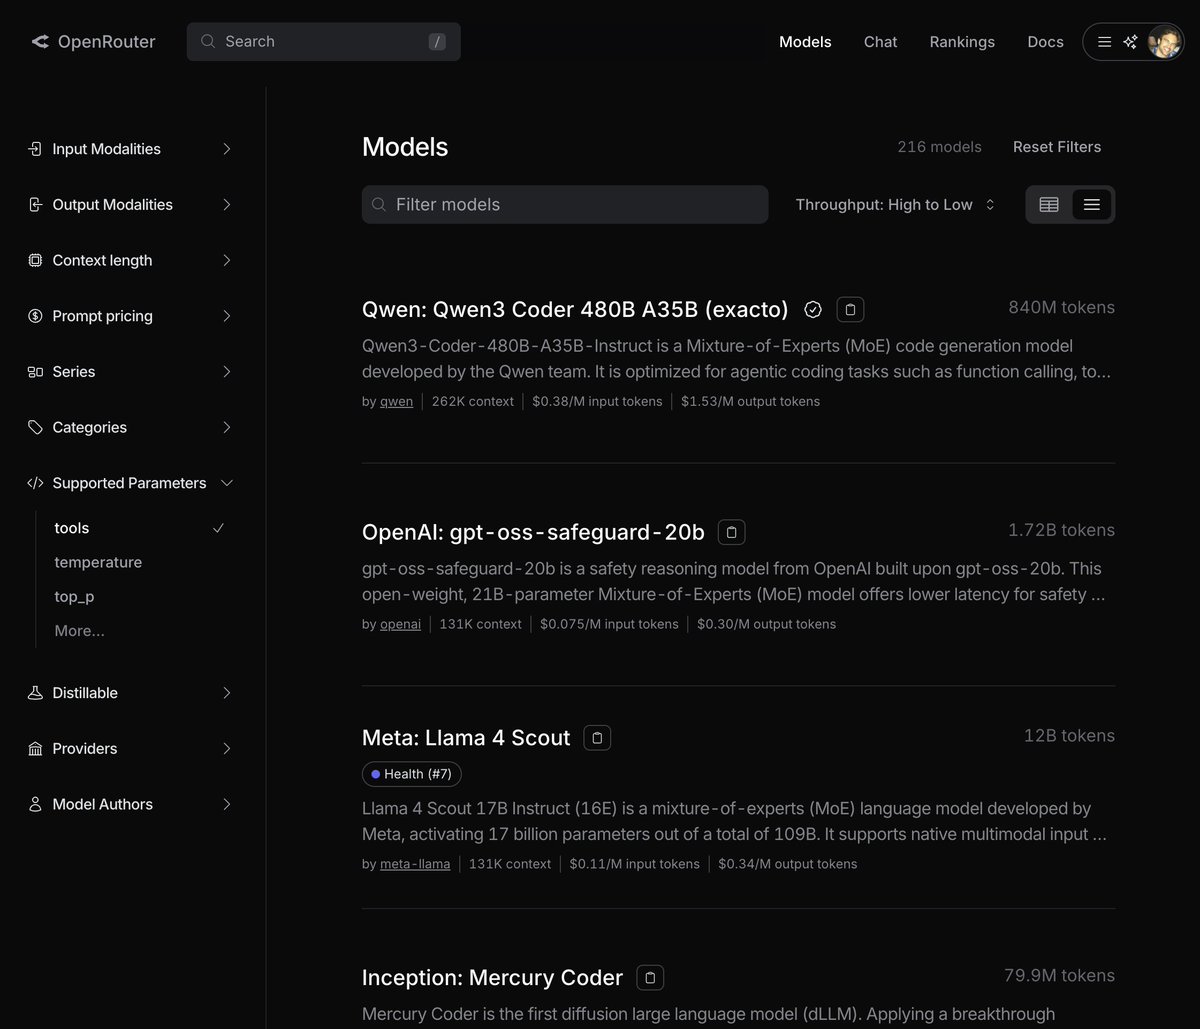Click the 216 models count text
The width and height of the screenshot is (1200, 1029).
(x=939, y=147)
